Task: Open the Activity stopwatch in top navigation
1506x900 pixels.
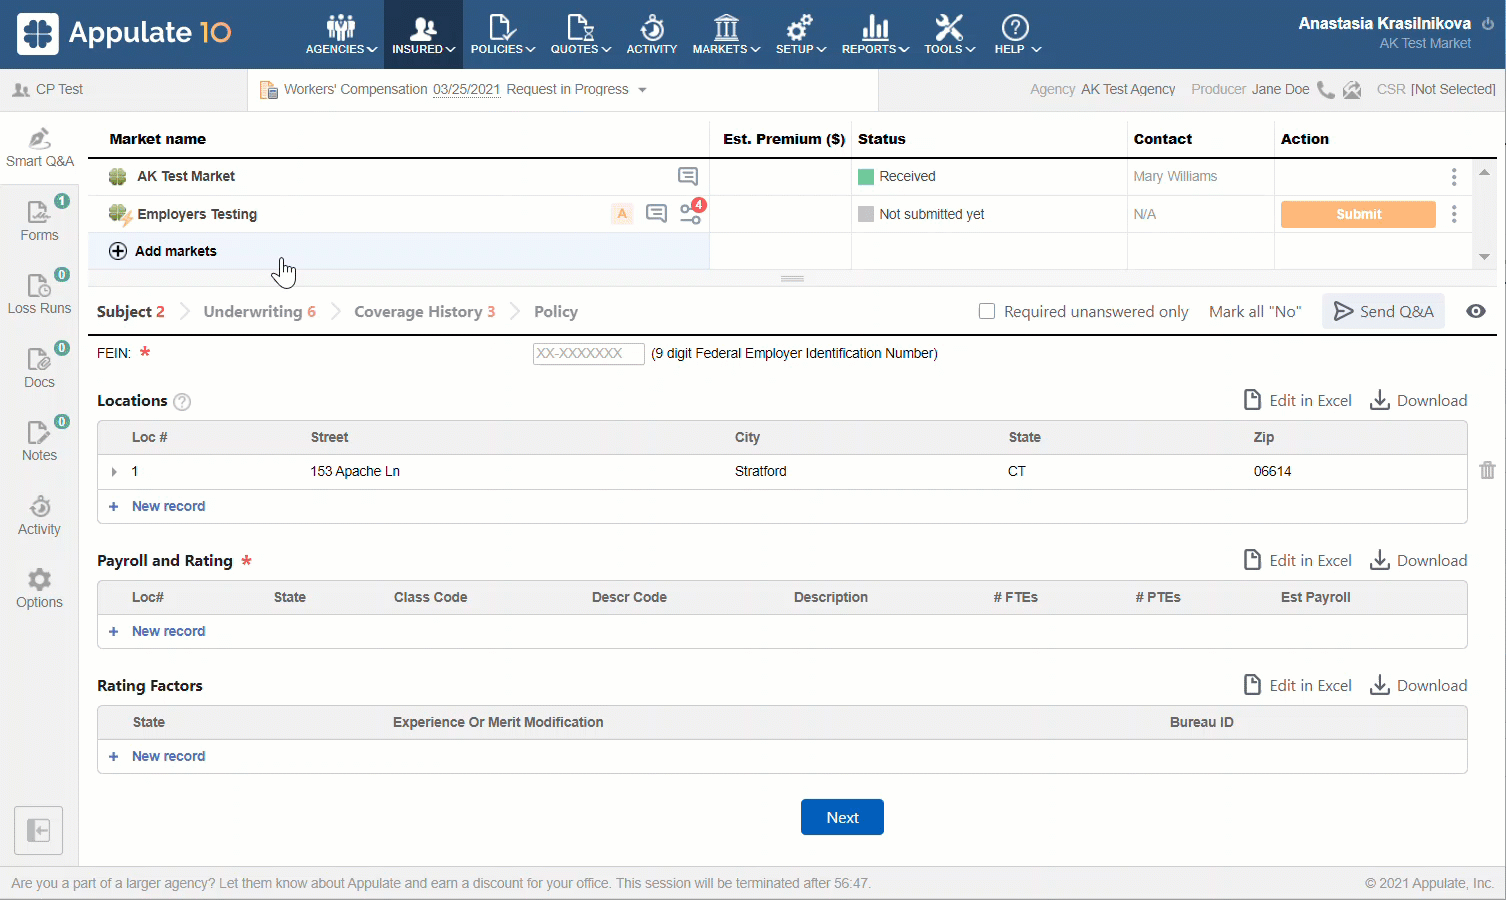Action: [x=652, y=34]
